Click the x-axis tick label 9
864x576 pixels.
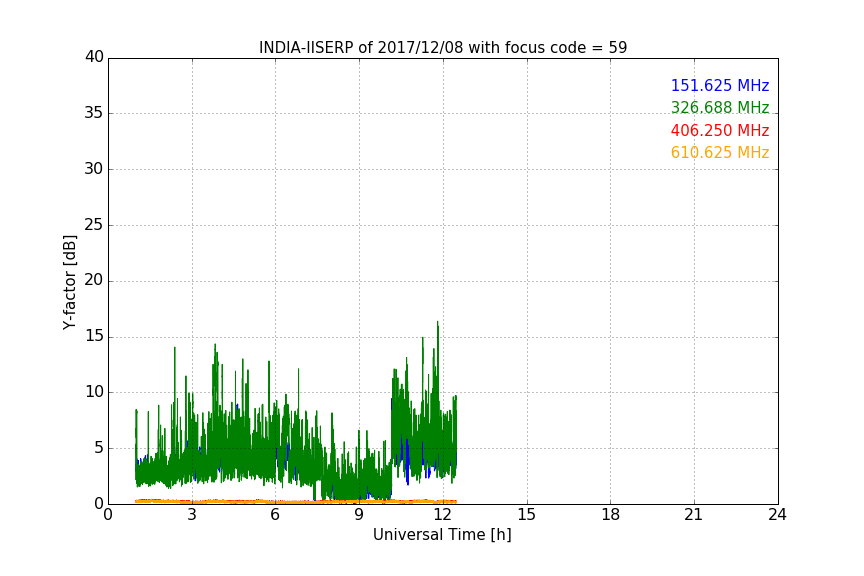[x=359, y=515]
